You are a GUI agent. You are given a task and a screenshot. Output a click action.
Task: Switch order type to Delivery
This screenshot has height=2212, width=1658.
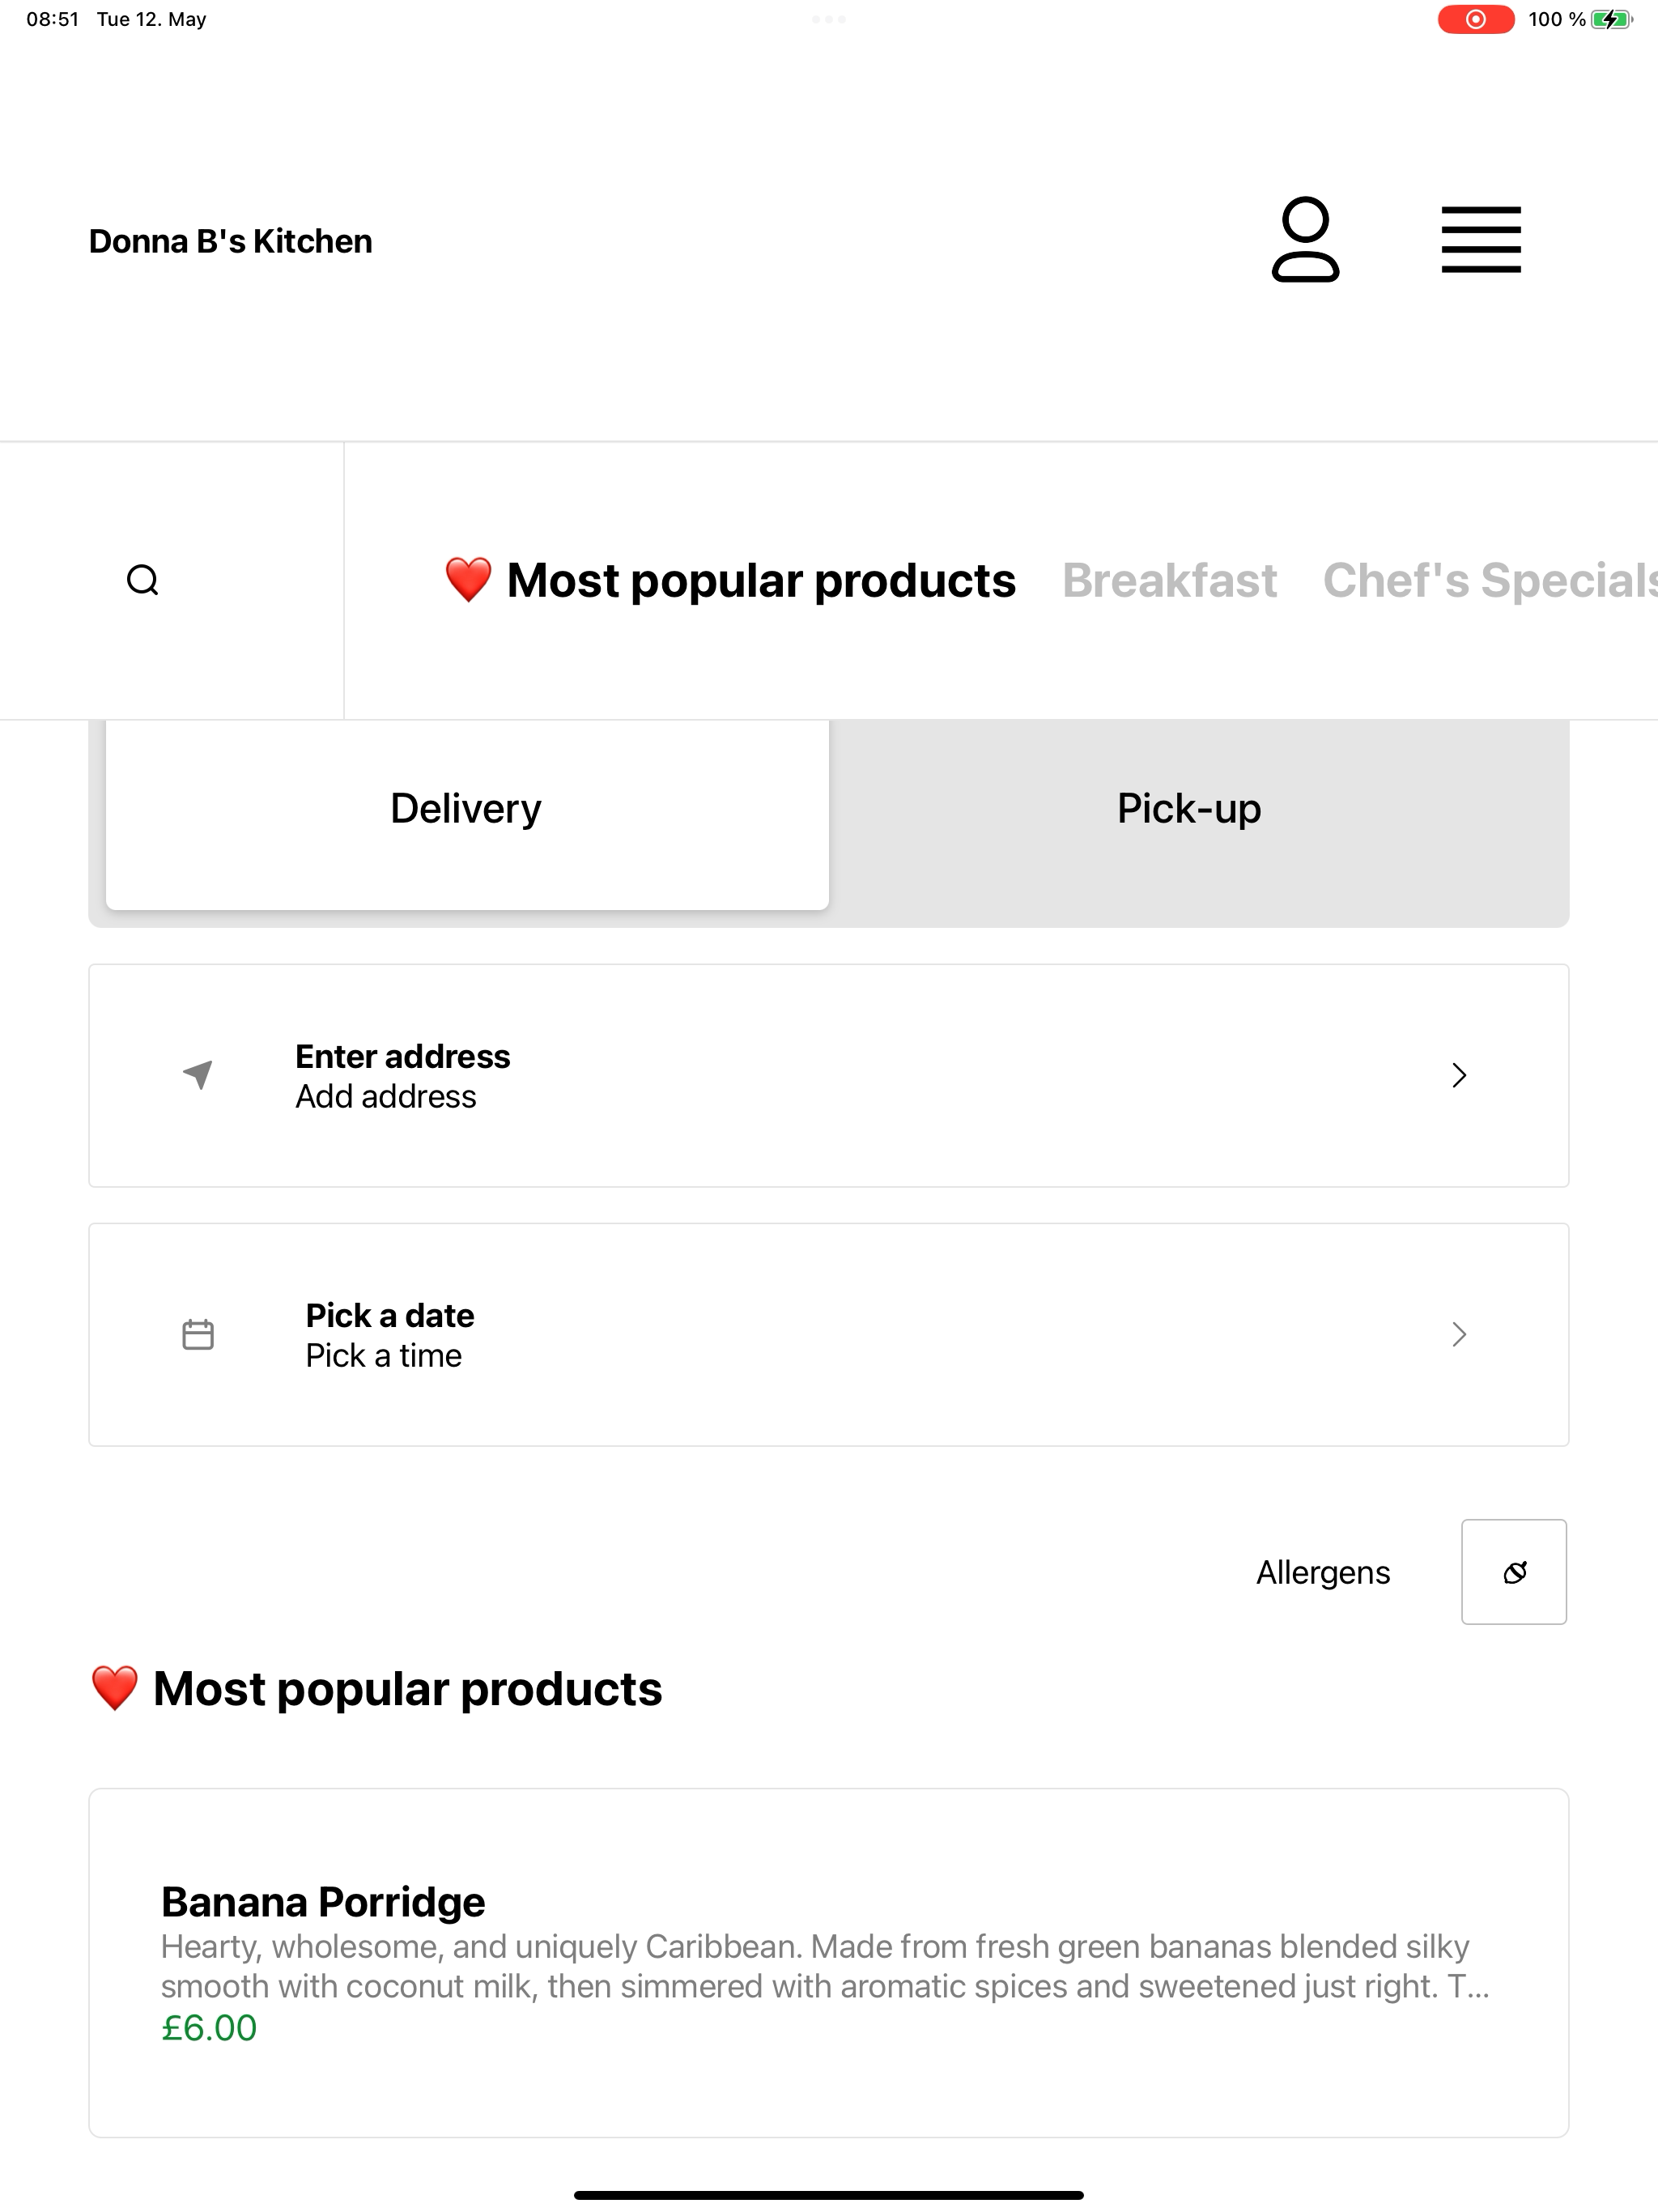(467, 808)
